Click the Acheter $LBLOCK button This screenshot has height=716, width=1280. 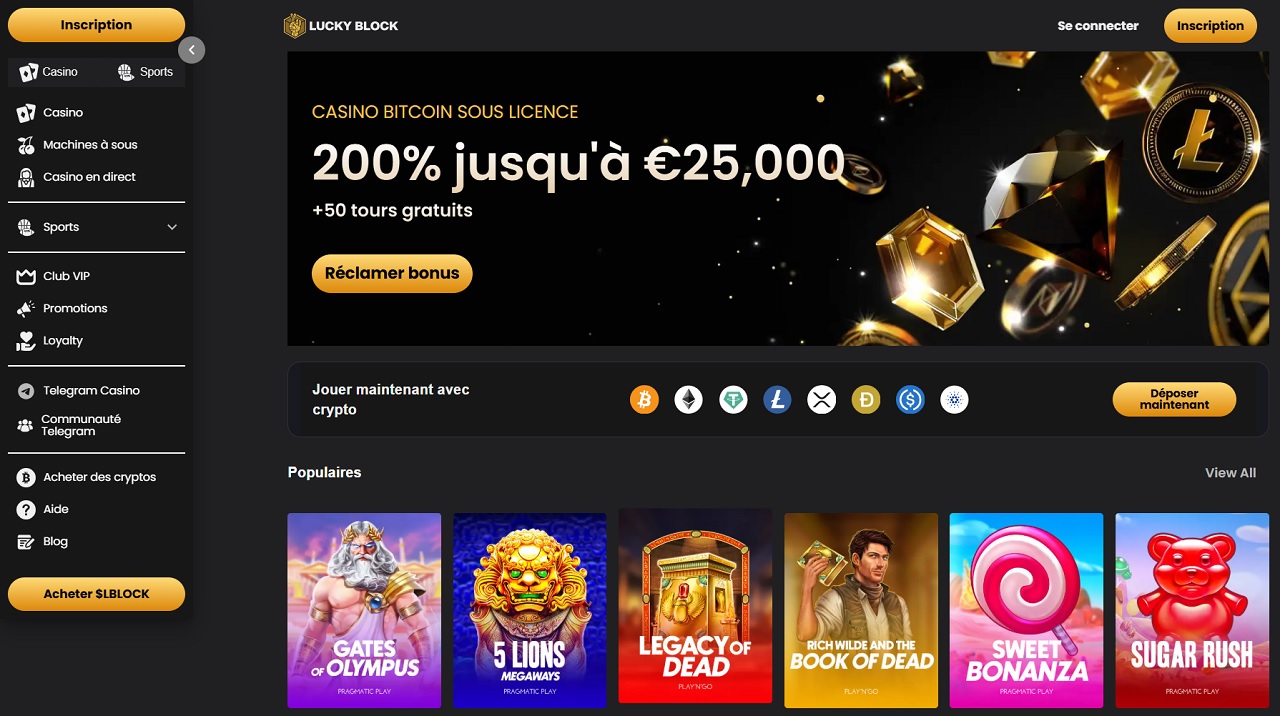click(96, 594)
